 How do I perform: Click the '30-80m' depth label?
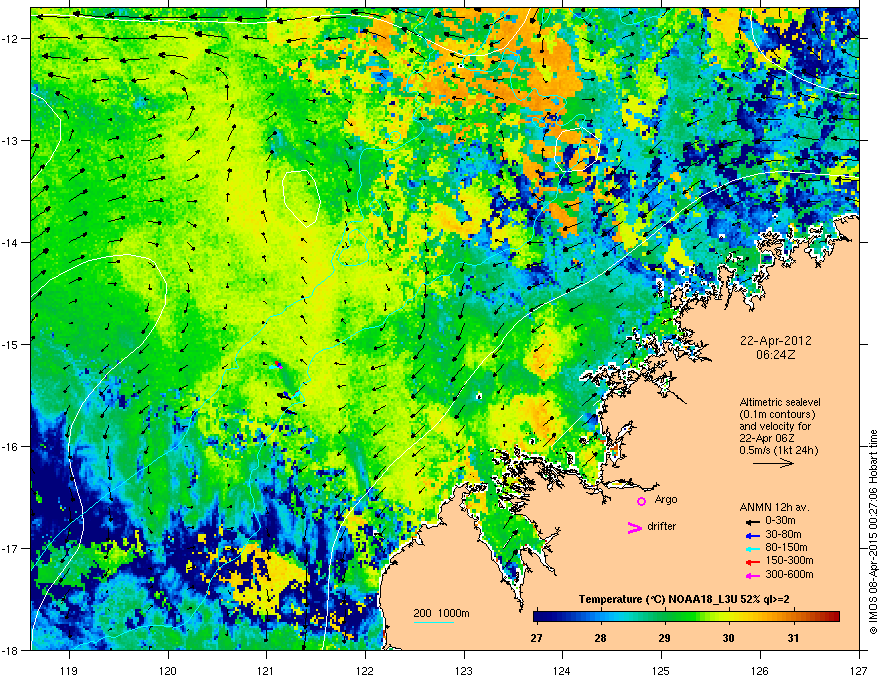[x=783, y=534]
